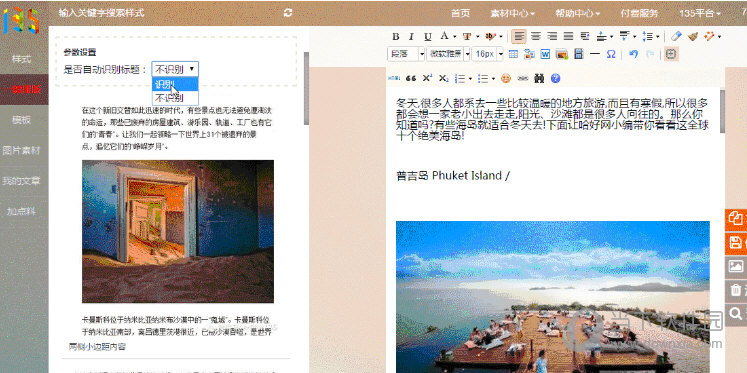Screen dimensions: 747x373
Task: Open find and replace binoculars
Action: point(539,79)
